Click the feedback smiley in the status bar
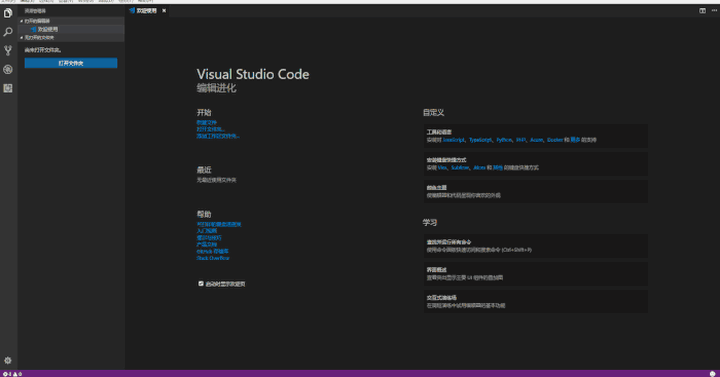Screen dimensions: 720x377 713,374
